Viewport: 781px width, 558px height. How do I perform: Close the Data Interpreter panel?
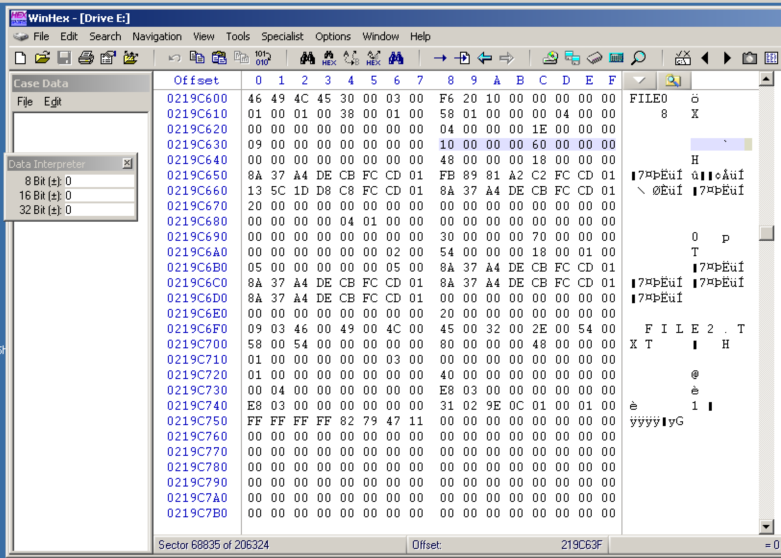(127, 163)
